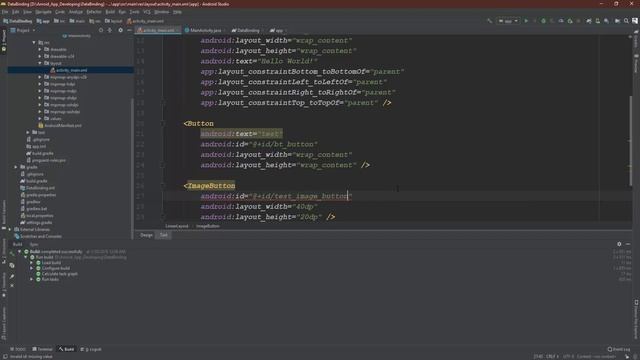Open the Event Log button
Screen dimensions: 640x360
(x=619, y=349)
